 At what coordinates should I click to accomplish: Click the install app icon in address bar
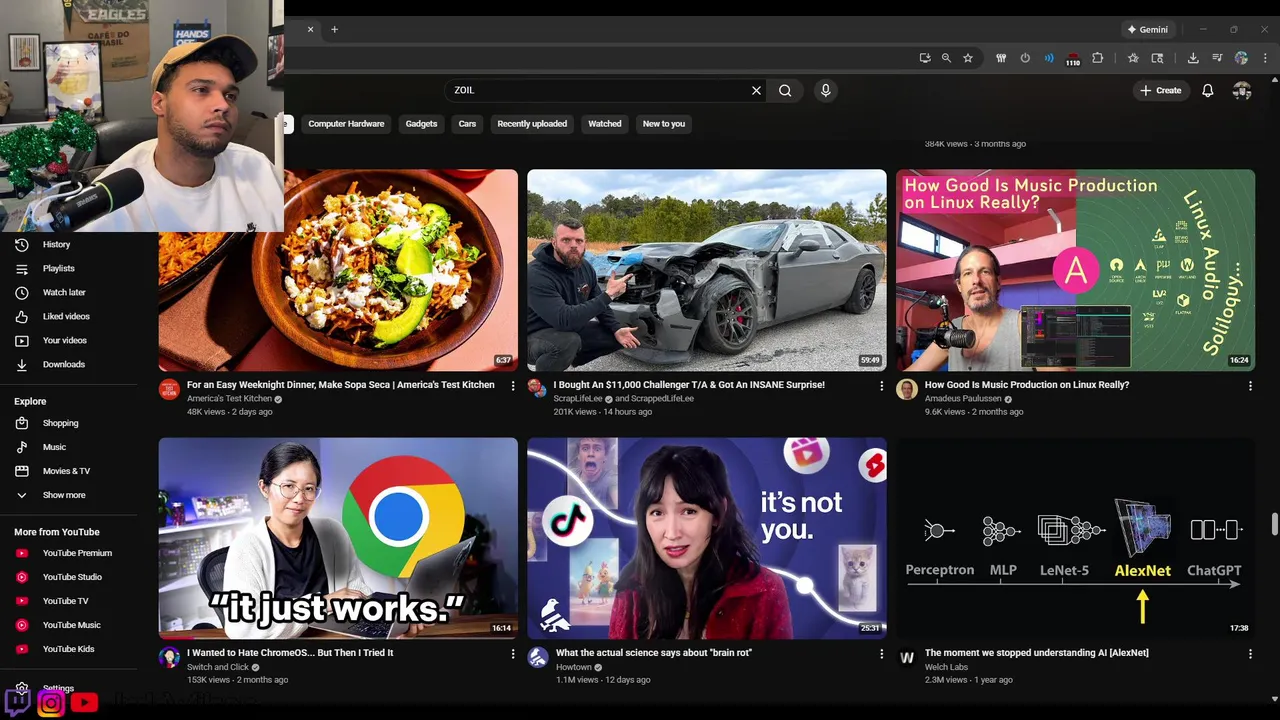[x=925, y=58]
